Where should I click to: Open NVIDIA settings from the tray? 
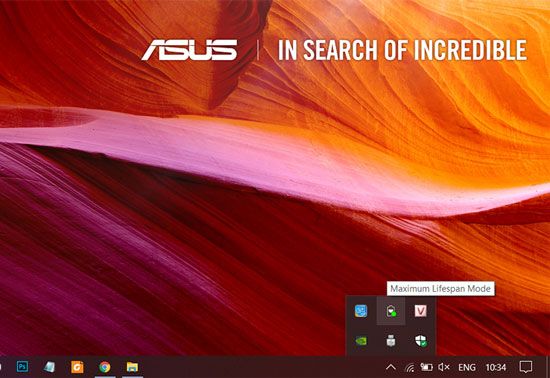[361, 340]
